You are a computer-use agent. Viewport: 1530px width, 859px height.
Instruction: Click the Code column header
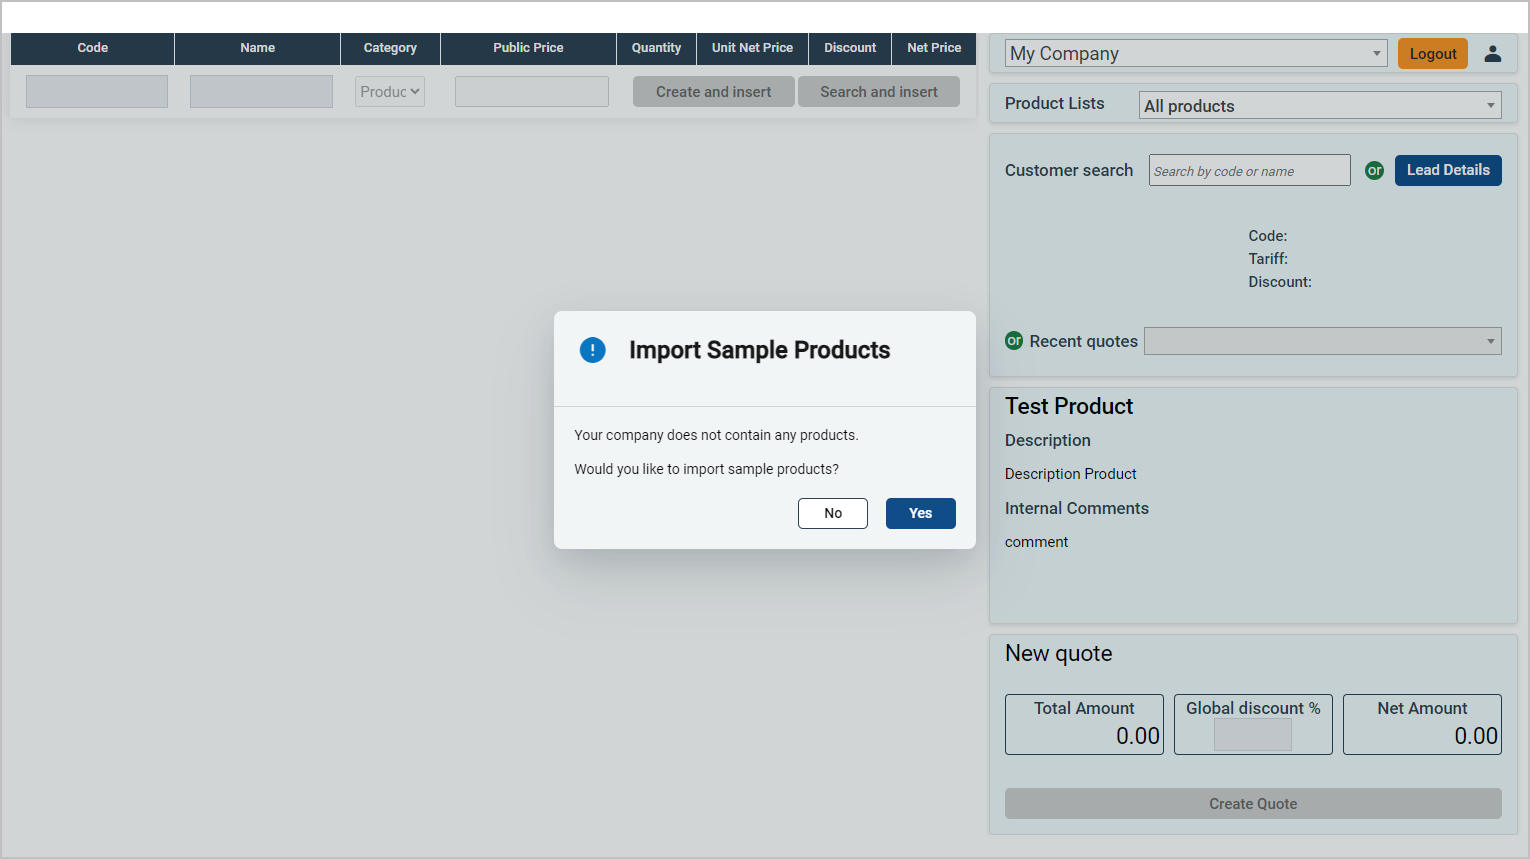tap(93, 48)
